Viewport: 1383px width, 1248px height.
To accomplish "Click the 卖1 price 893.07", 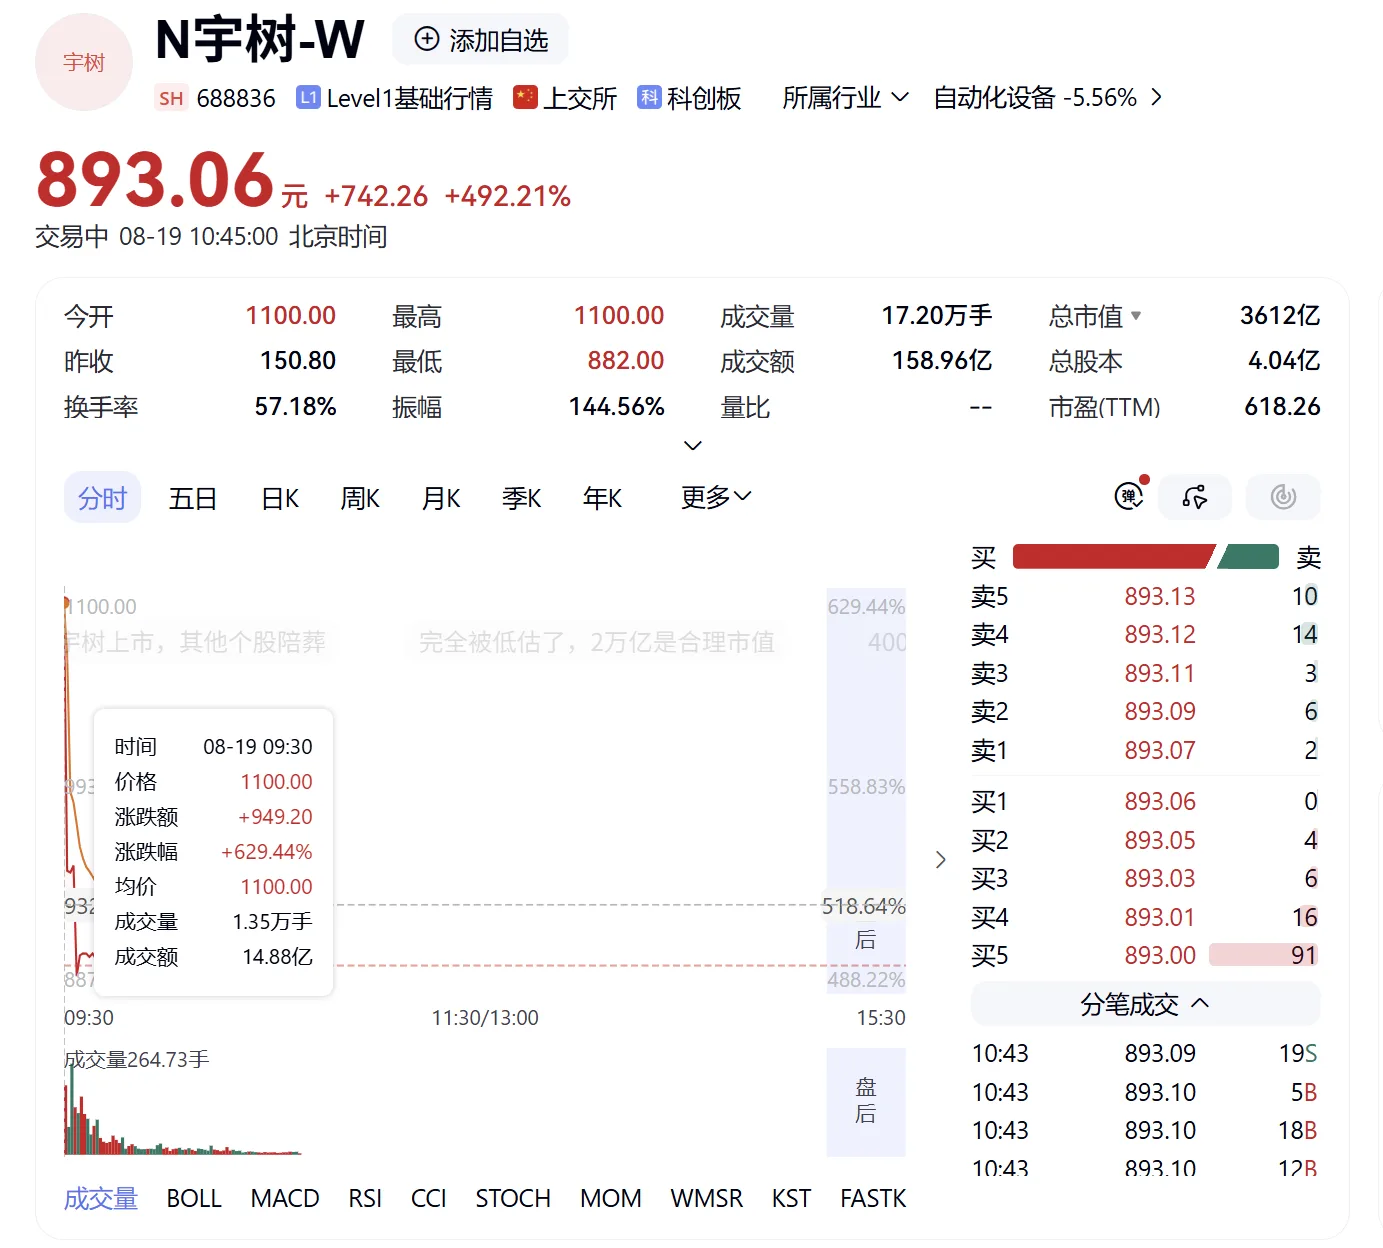I will coord(1159,750).
